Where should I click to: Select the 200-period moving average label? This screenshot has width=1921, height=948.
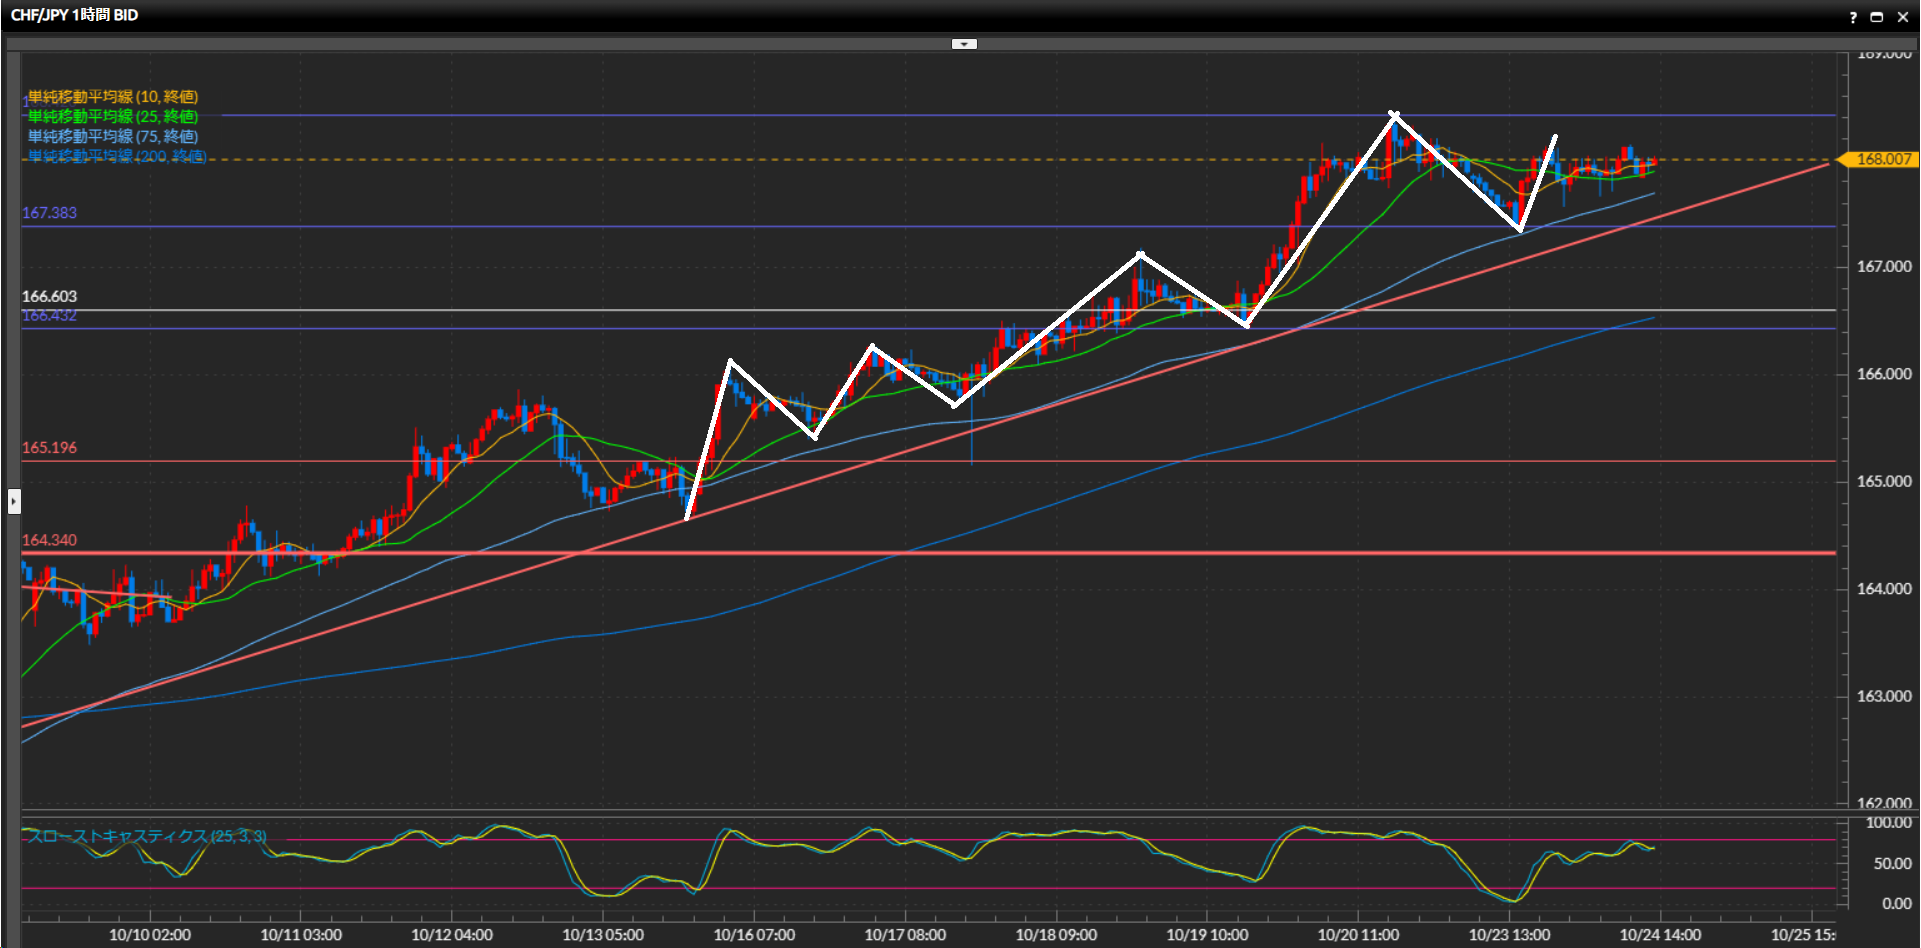point(116,156)
